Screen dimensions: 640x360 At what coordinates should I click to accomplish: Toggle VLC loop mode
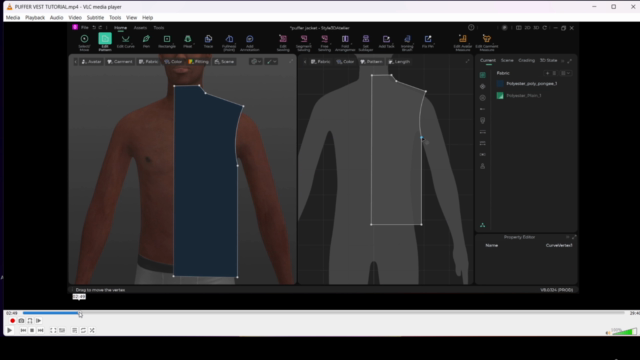click(x=83, y=330)
